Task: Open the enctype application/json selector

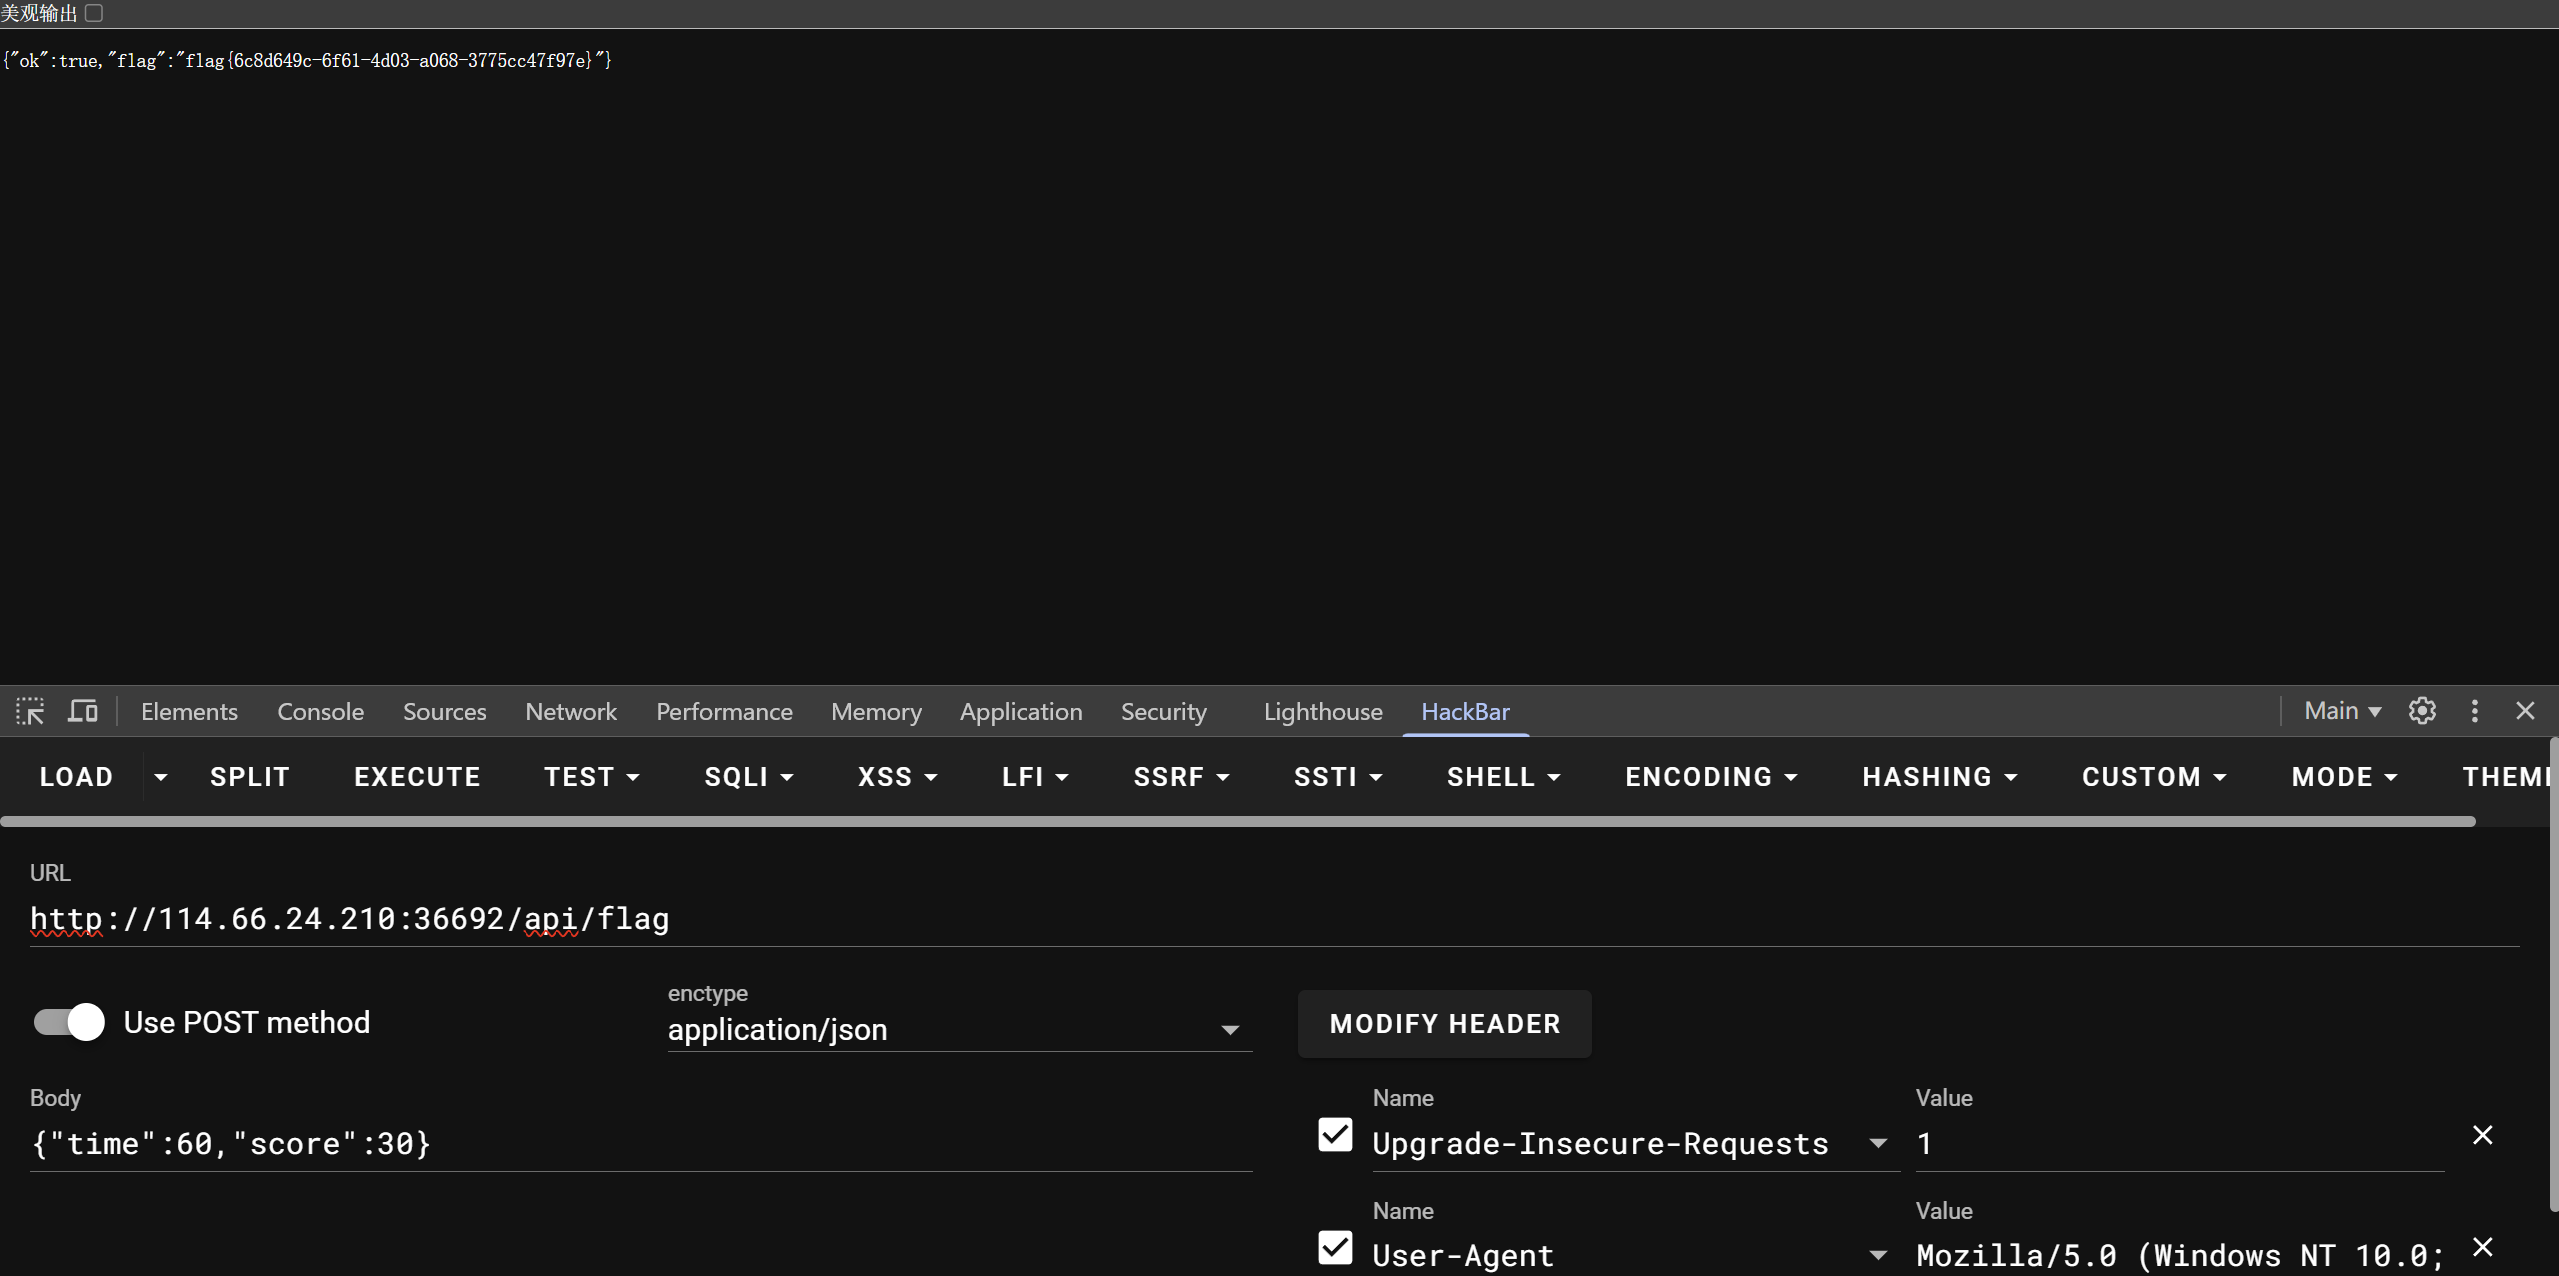Action: tap(959, 1029)
